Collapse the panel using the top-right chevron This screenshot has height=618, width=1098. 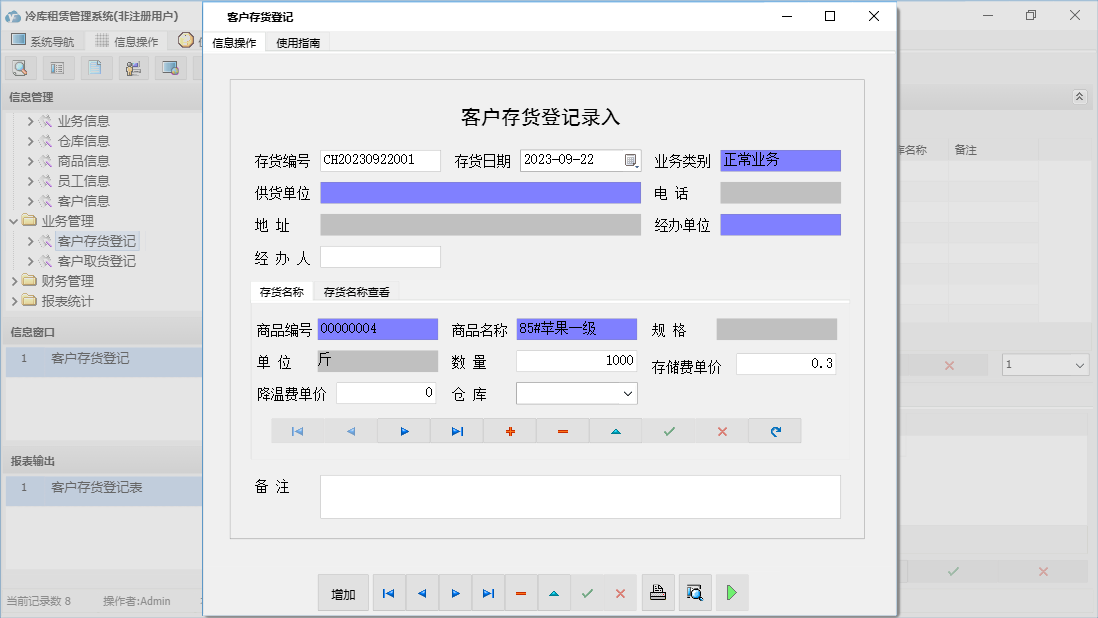tap(1078, 97)
